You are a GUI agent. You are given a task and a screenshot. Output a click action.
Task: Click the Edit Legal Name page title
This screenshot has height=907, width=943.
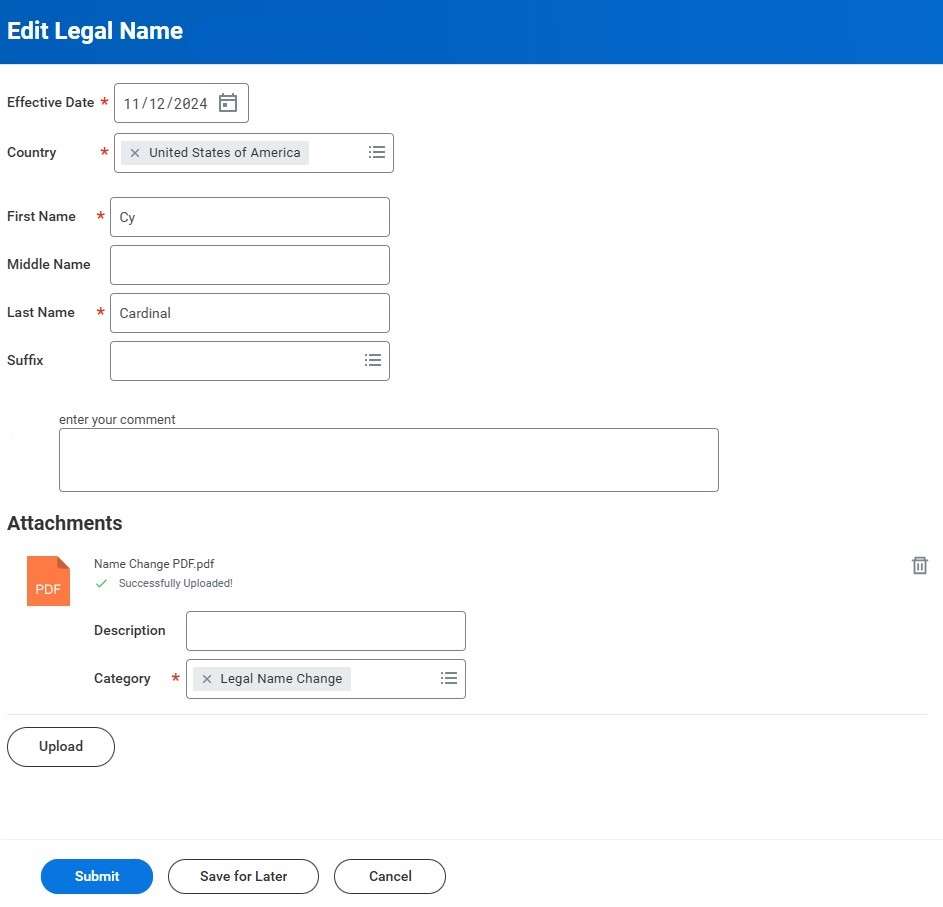[x=95, y=31]
